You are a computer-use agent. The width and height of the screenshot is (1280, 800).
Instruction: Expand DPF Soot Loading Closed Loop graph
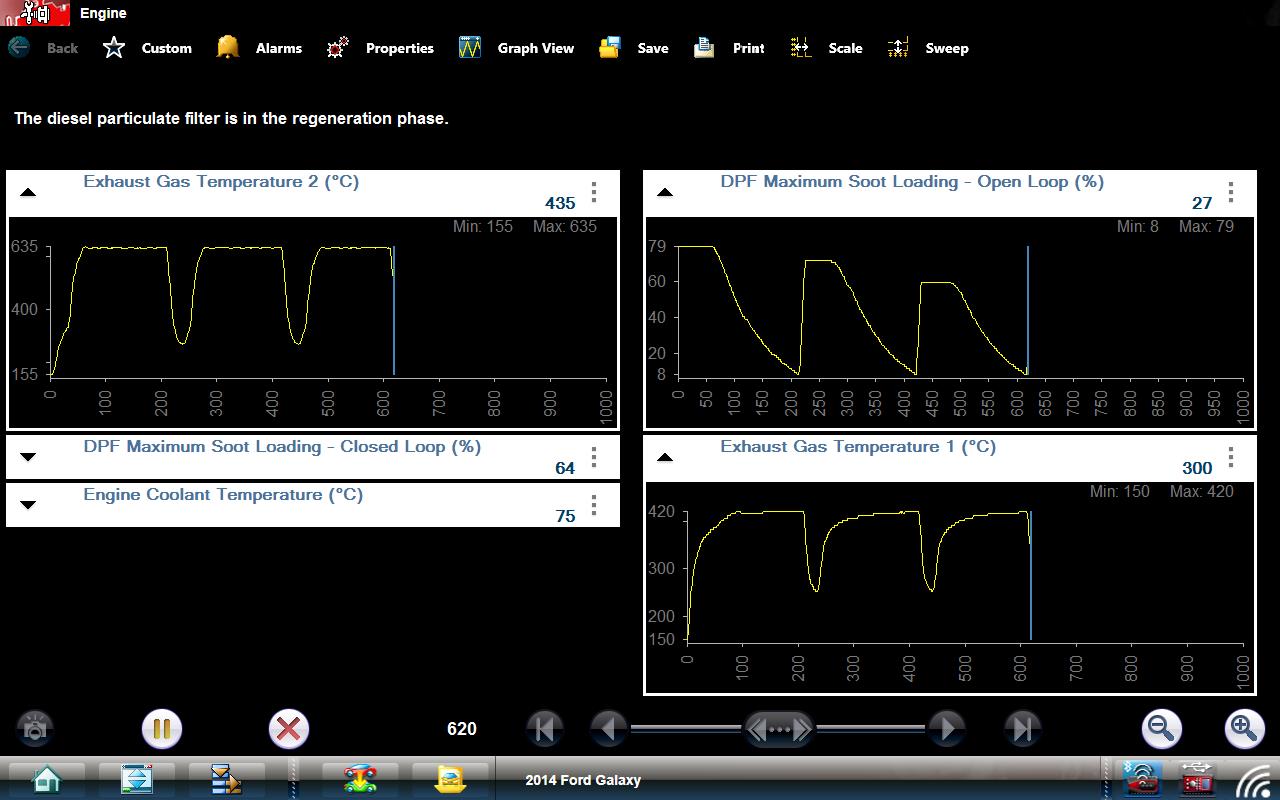pyautogui.click(x=28, y=457)
